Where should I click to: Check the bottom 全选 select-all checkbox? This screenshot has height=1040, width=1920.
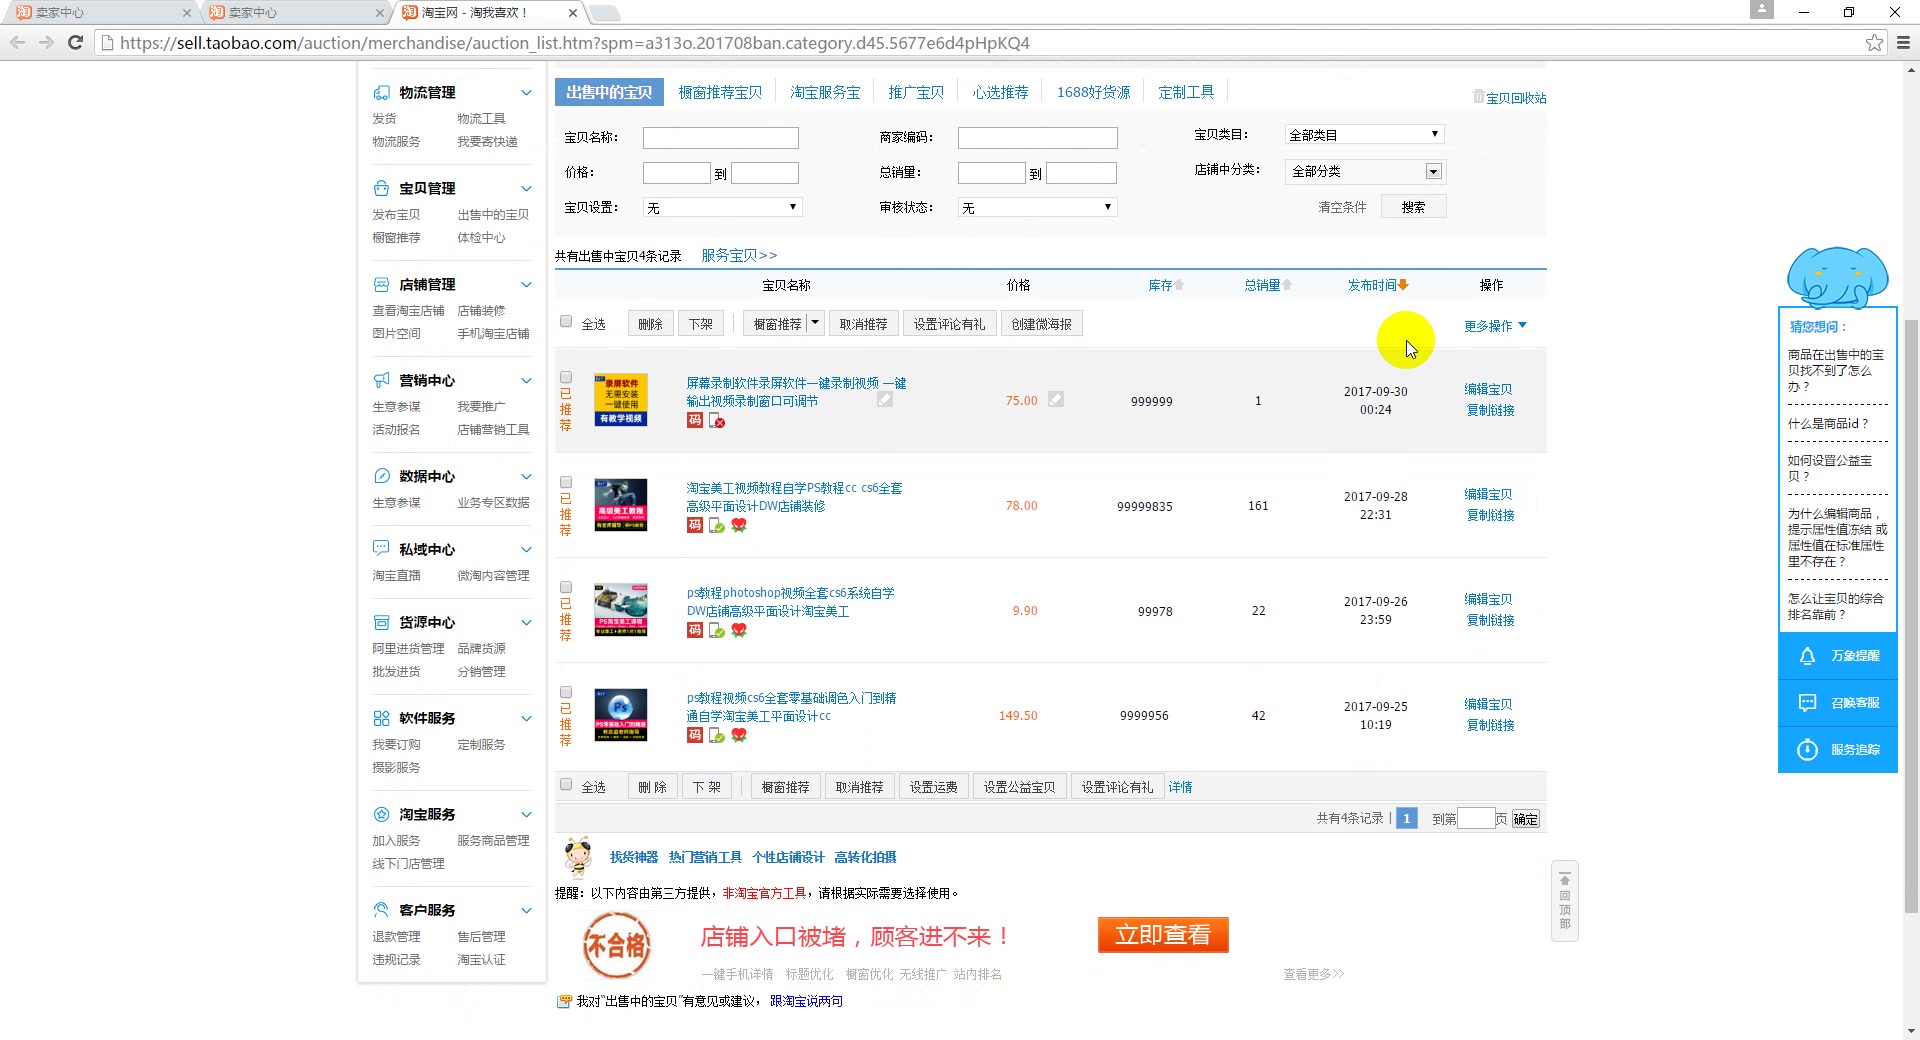tap(566, 785)
